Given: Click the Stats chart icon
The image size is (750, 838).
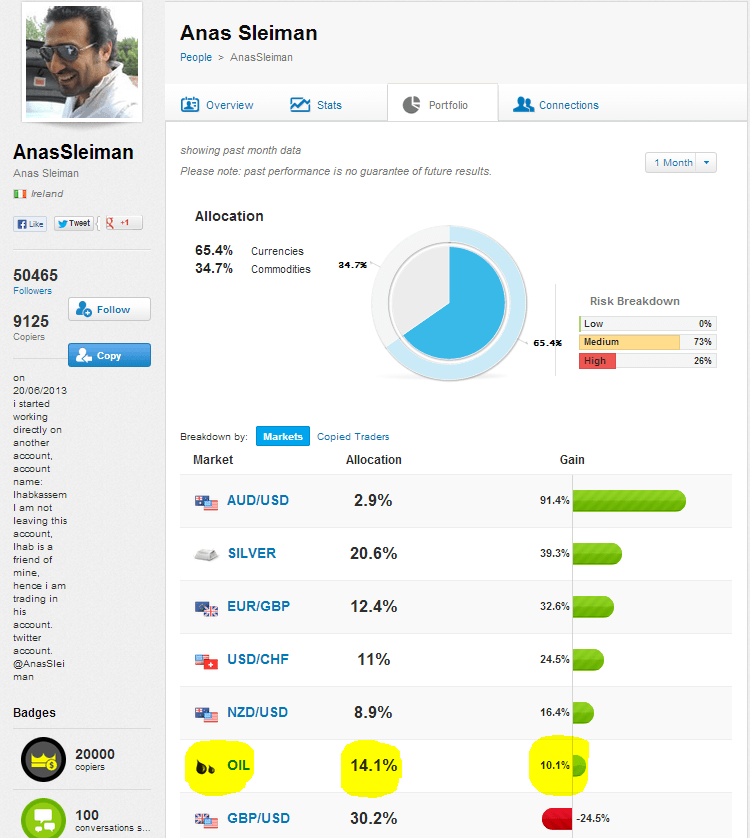Looking at the screenshot, I should [300, 104].
